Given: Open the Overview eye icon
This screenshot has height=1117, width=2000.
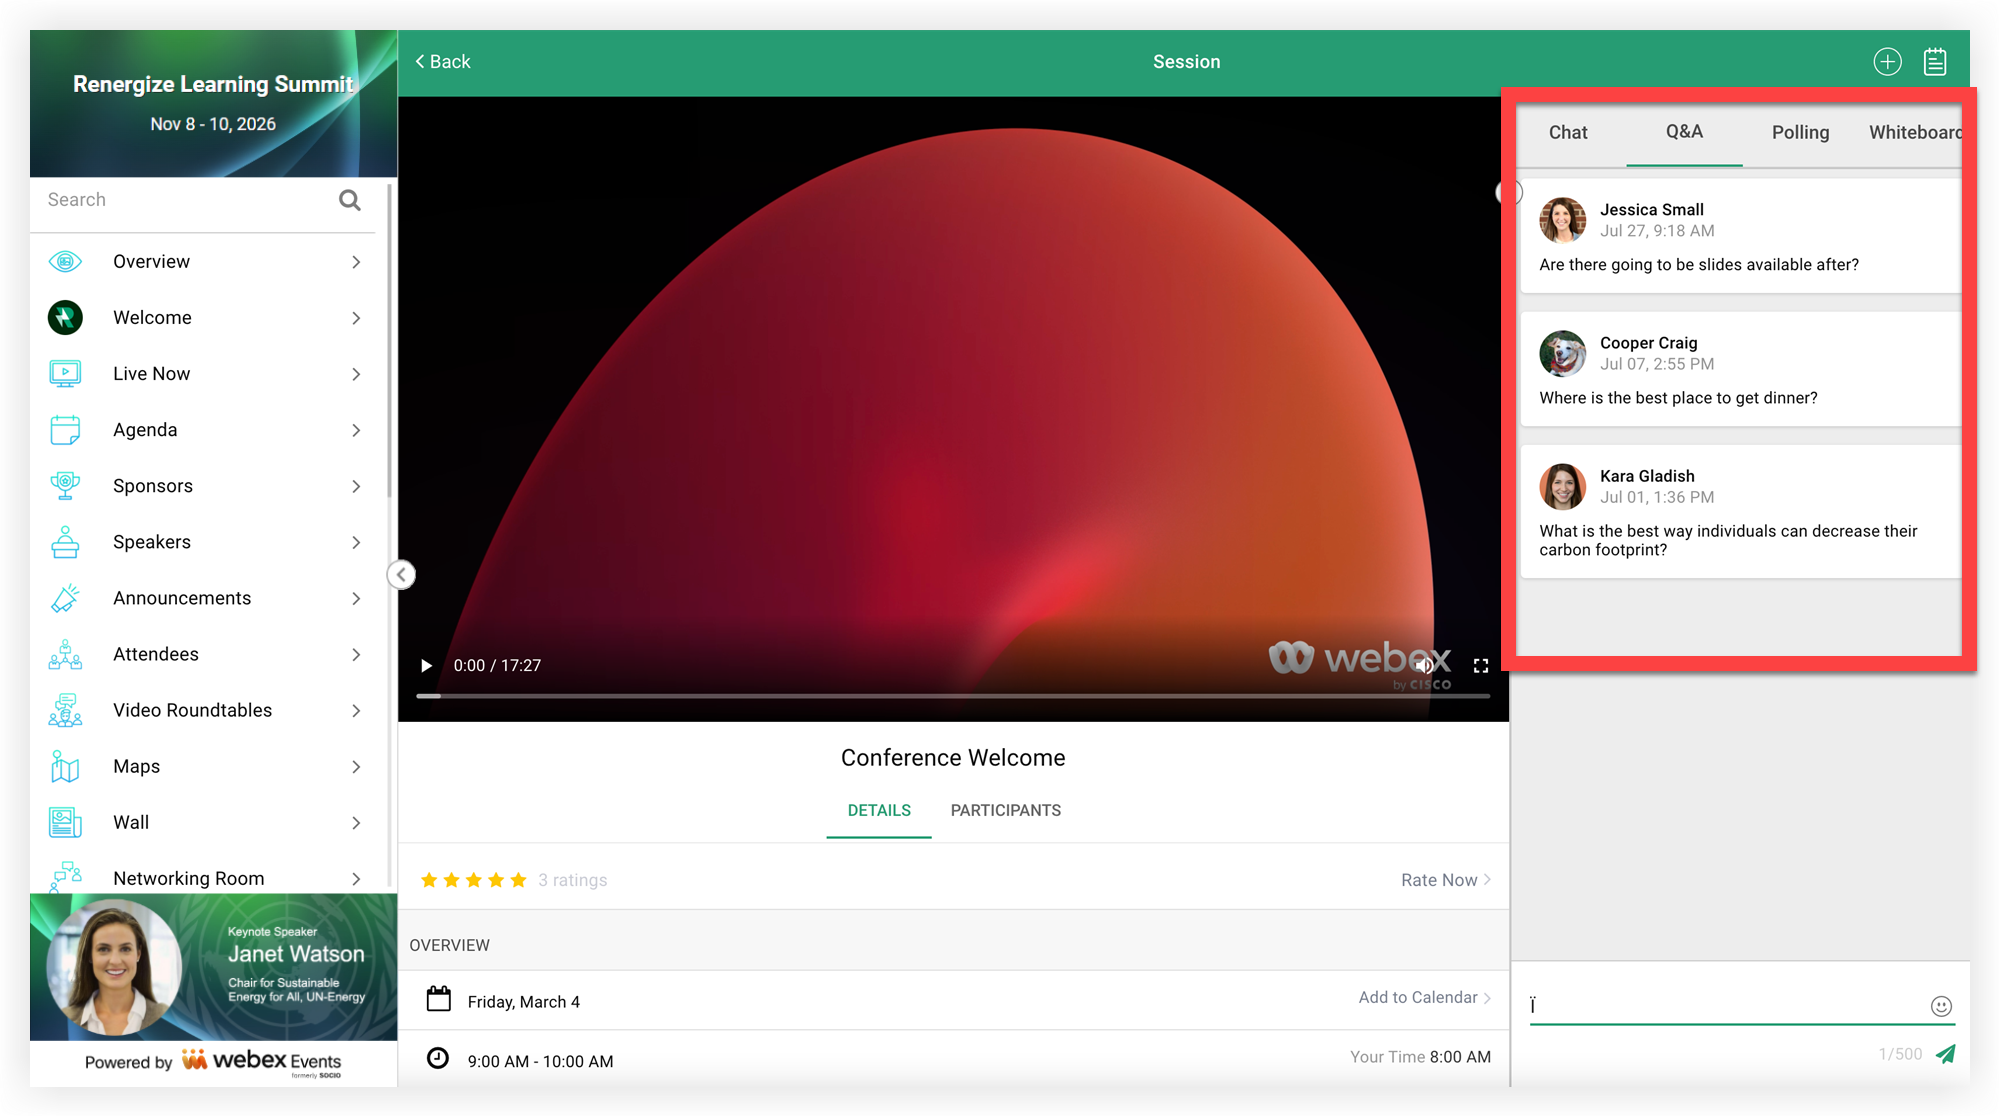Looking at the screenshot, I should (x=65, y=261).
